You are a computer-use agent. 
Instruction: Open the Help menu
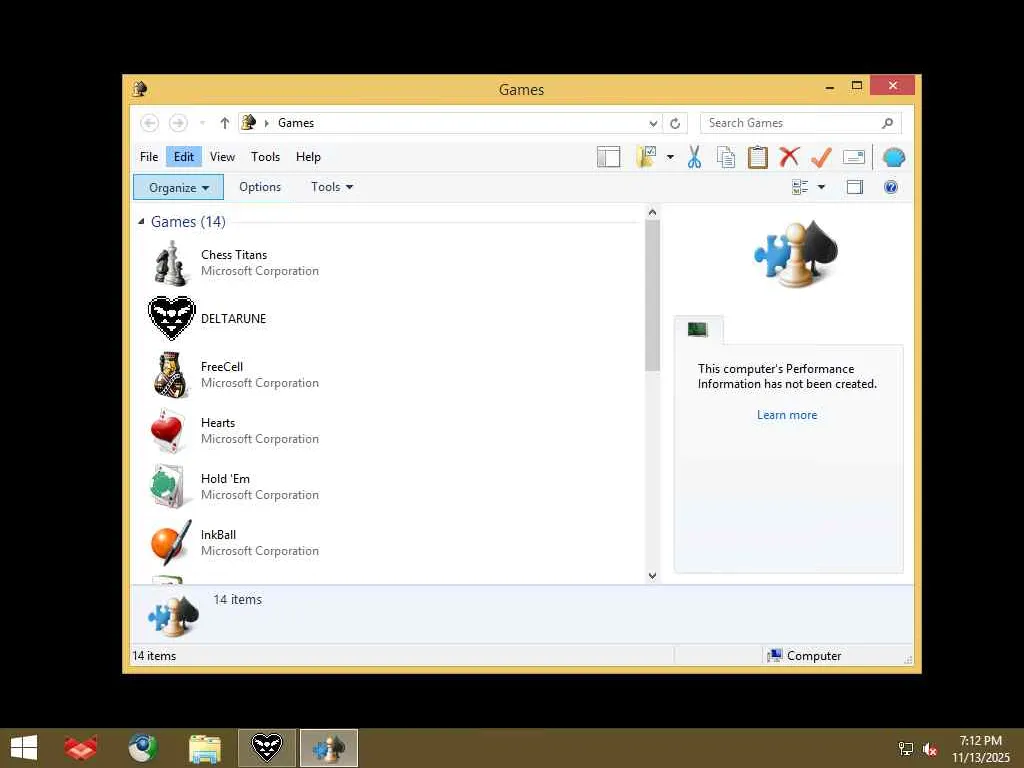pos(308,157)
